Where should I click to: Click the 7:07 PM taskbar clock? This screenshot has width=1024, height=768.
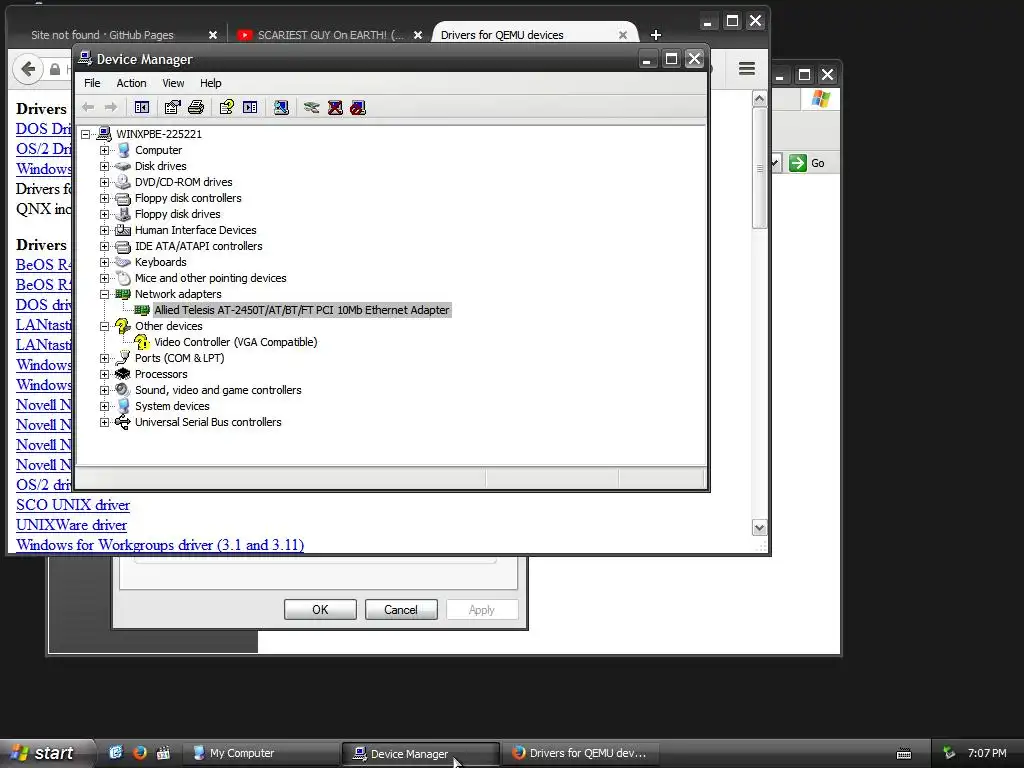(x=987, y=753)
